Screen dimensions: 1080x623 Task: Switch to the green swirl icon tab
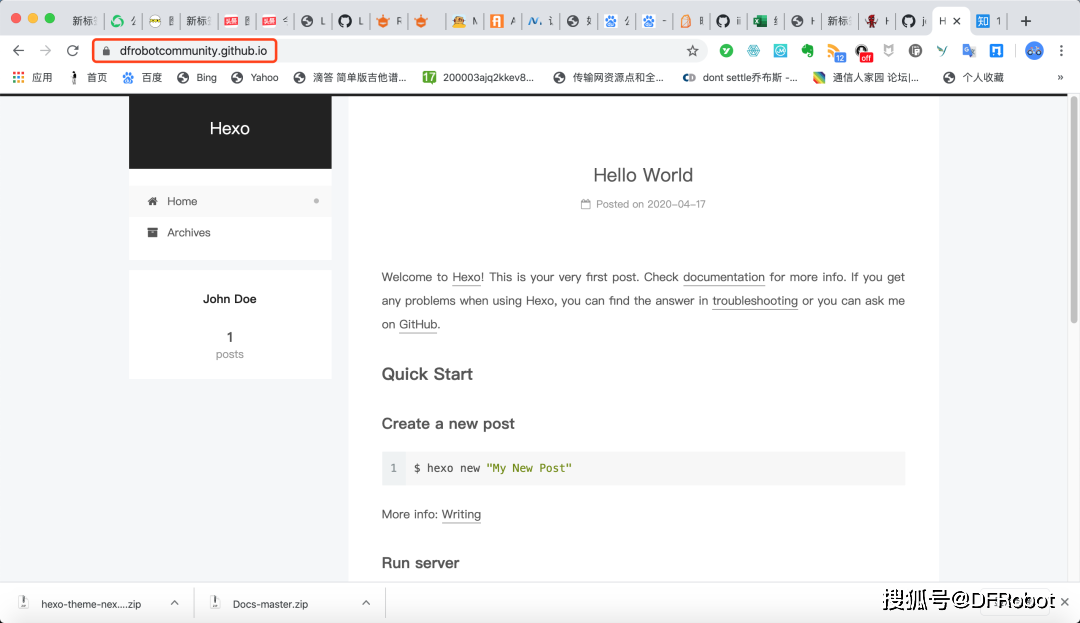coord(123,21)
